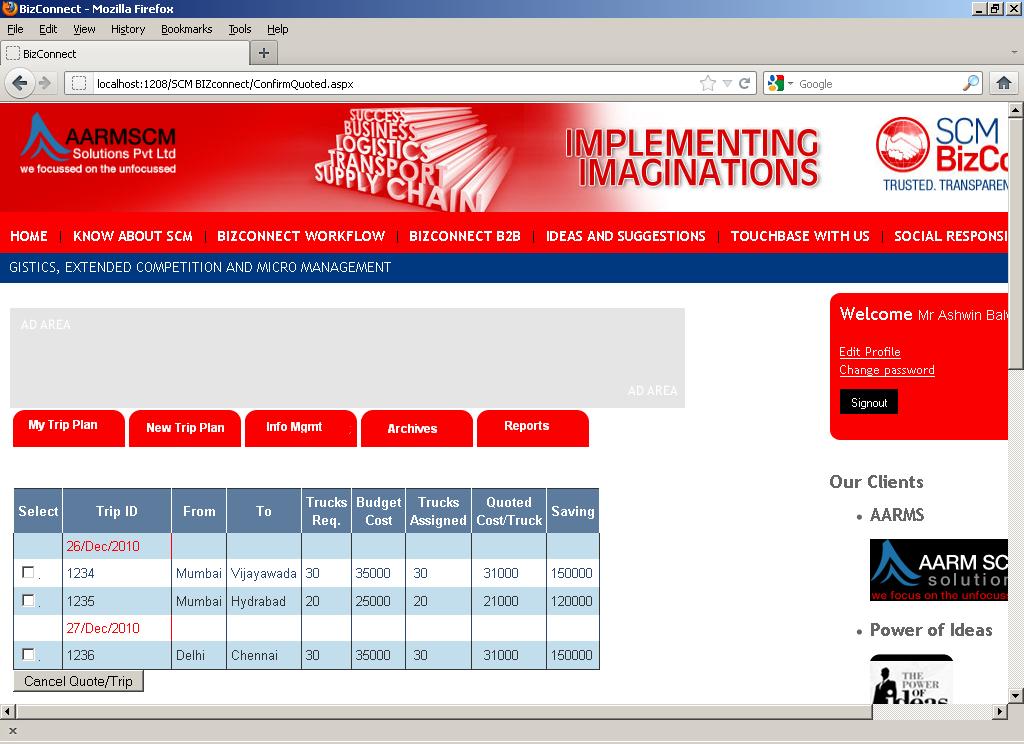The width and height of the screenshot is (1024, 744).
Task: Click the Vijayawada destination cell
Action: tap(264, 573)
